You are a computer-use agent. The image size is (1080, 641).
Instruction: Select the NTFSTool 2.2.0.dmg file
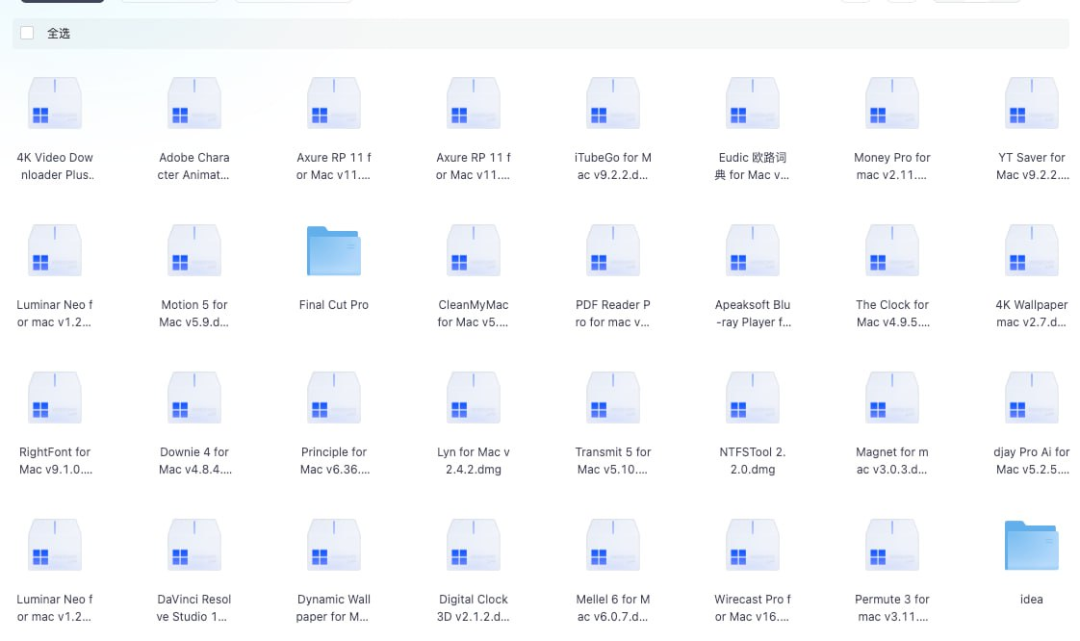point(752,398)
